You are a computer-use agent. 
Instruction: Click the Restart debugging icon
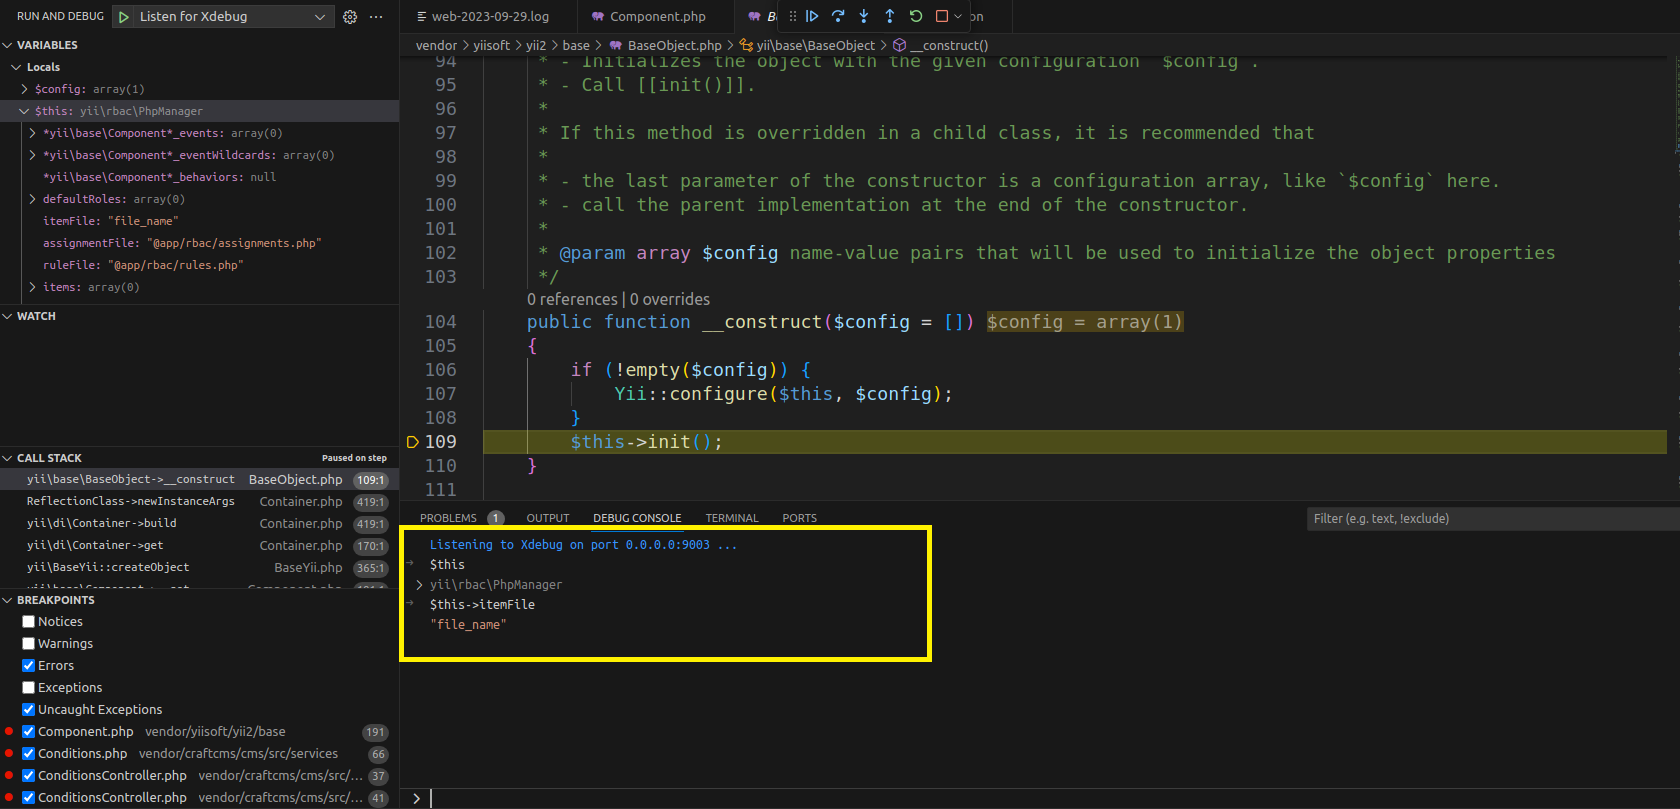915,16
